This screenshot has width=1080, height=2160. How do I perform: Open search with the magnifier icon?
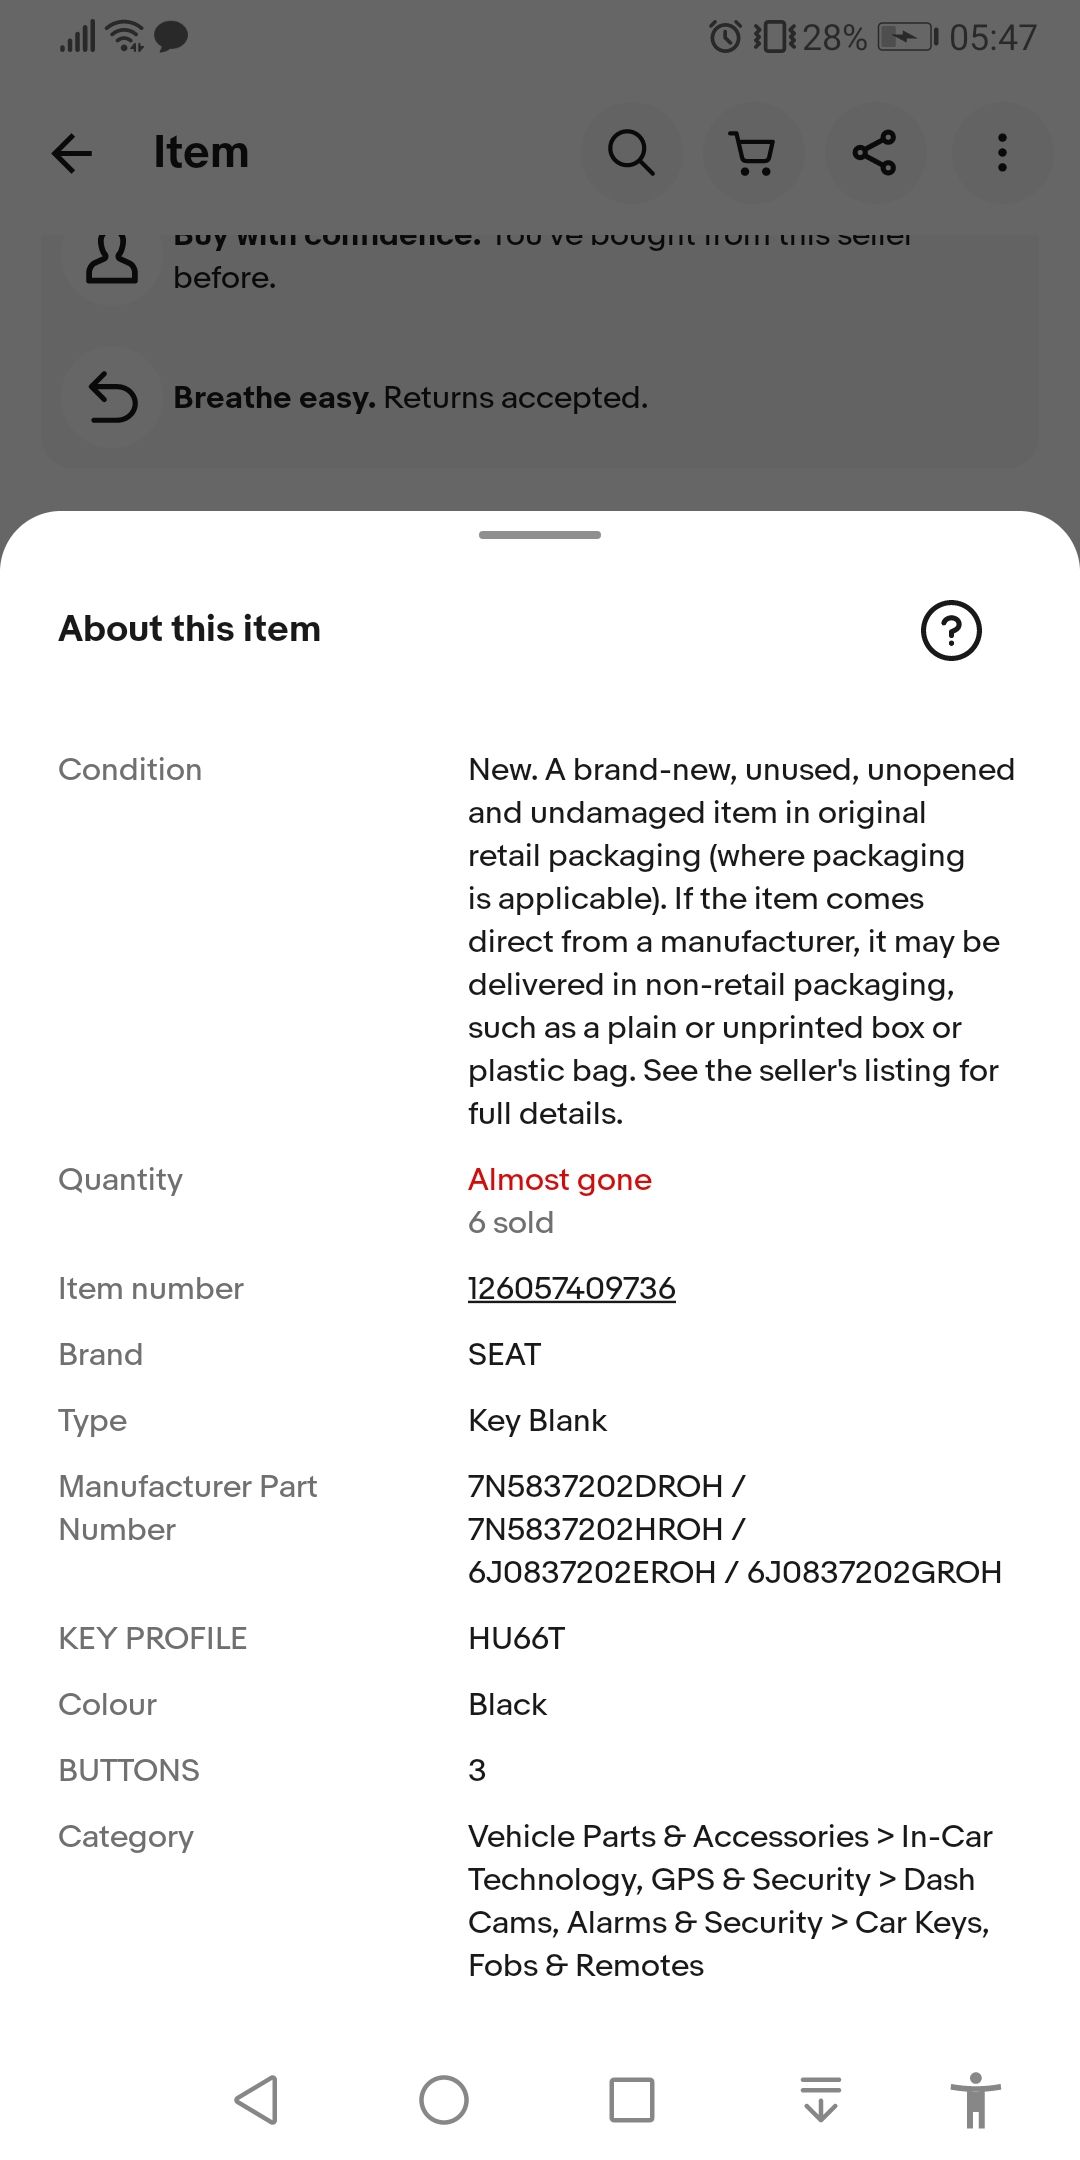(631, 154)
